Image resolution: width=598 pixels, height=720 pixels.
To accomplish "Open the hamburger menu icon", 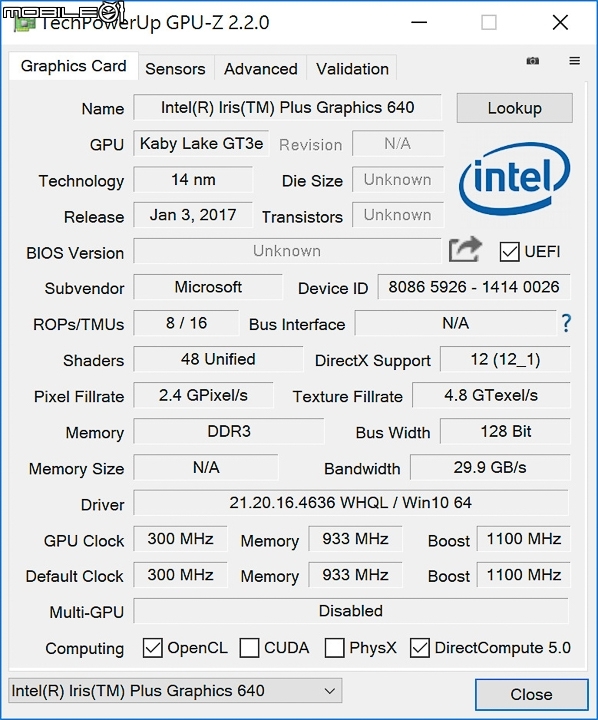I will (x=574, y=61).
